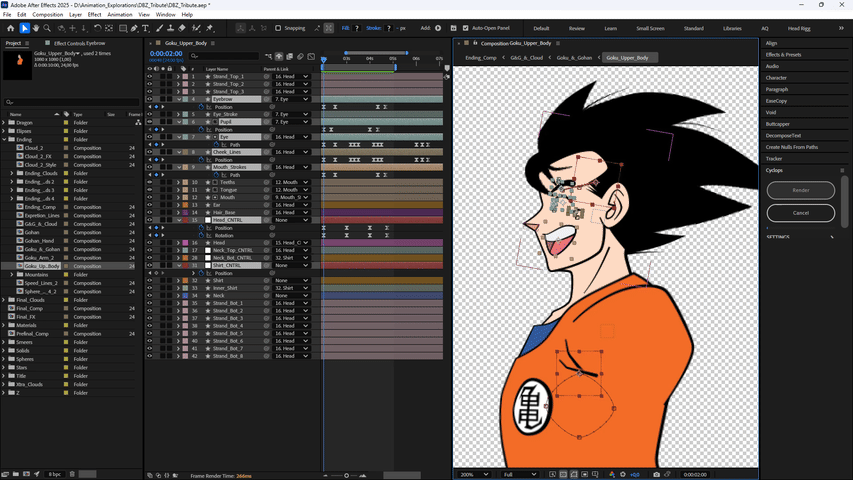Screen dimensions: 853x480
Task: Select the Rotation tool
Action: click(97, 28)
